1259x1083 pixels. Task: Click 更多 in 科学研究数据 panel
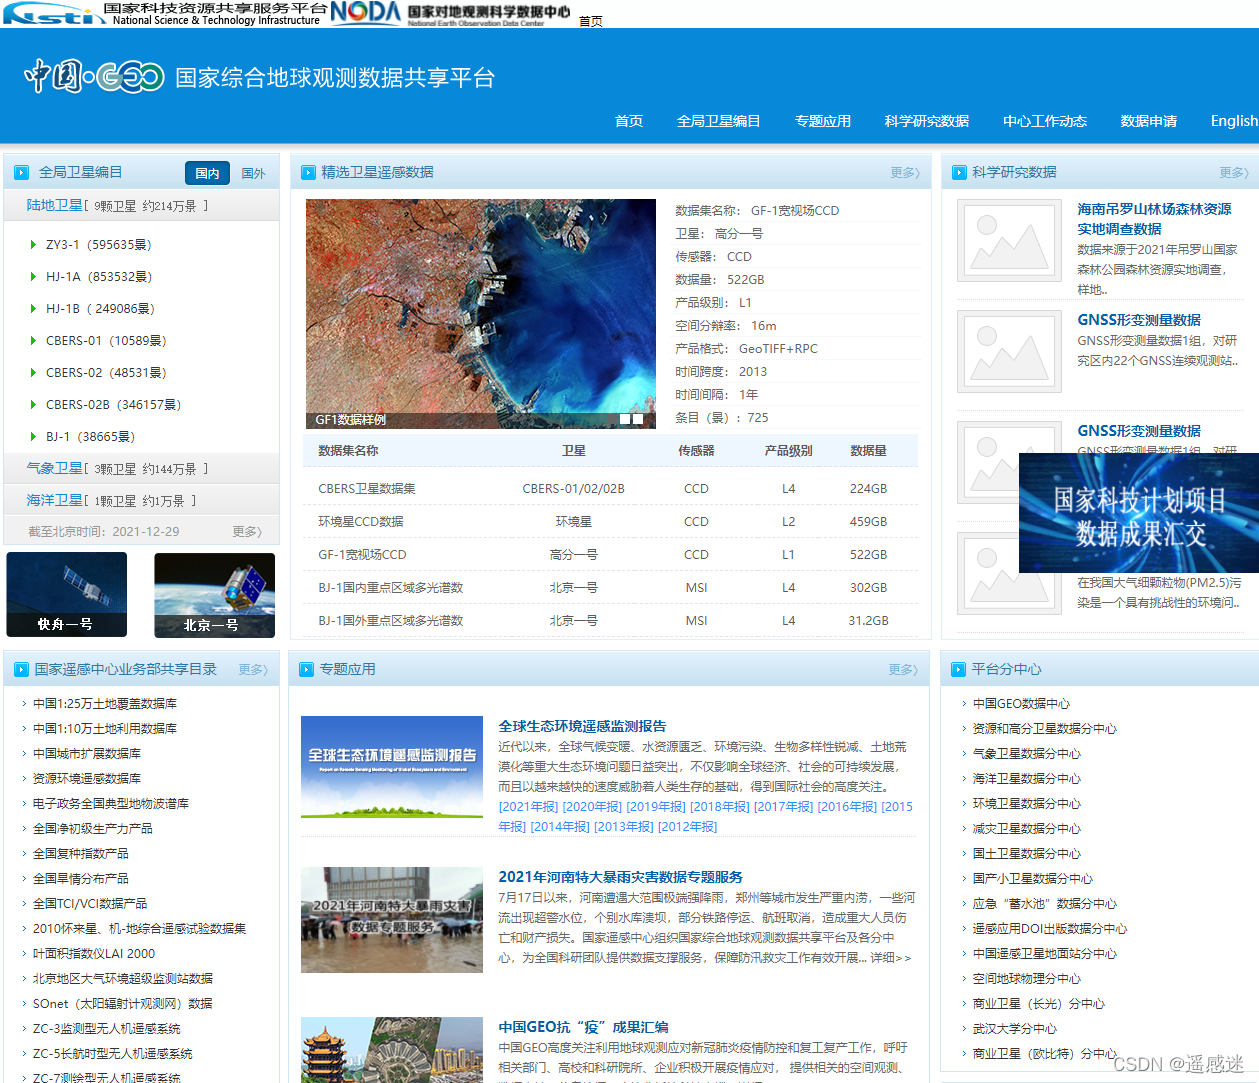point(1234,173)
